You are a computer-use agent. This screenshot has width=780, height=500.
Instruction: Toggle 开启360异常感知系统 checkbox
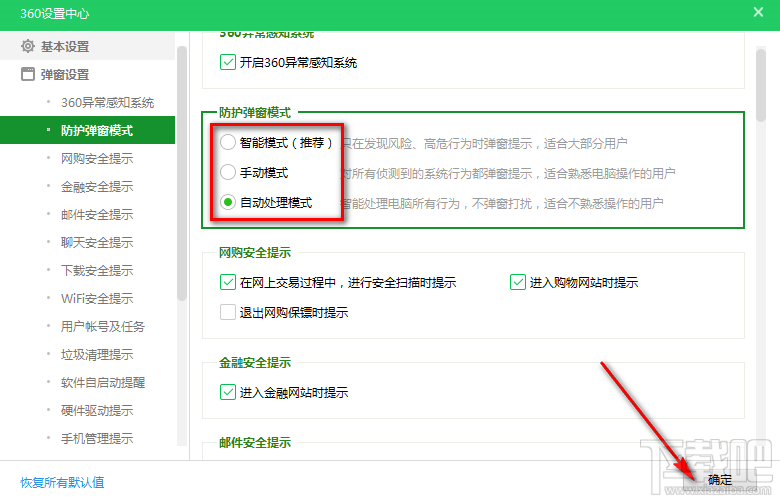(228, 62)
